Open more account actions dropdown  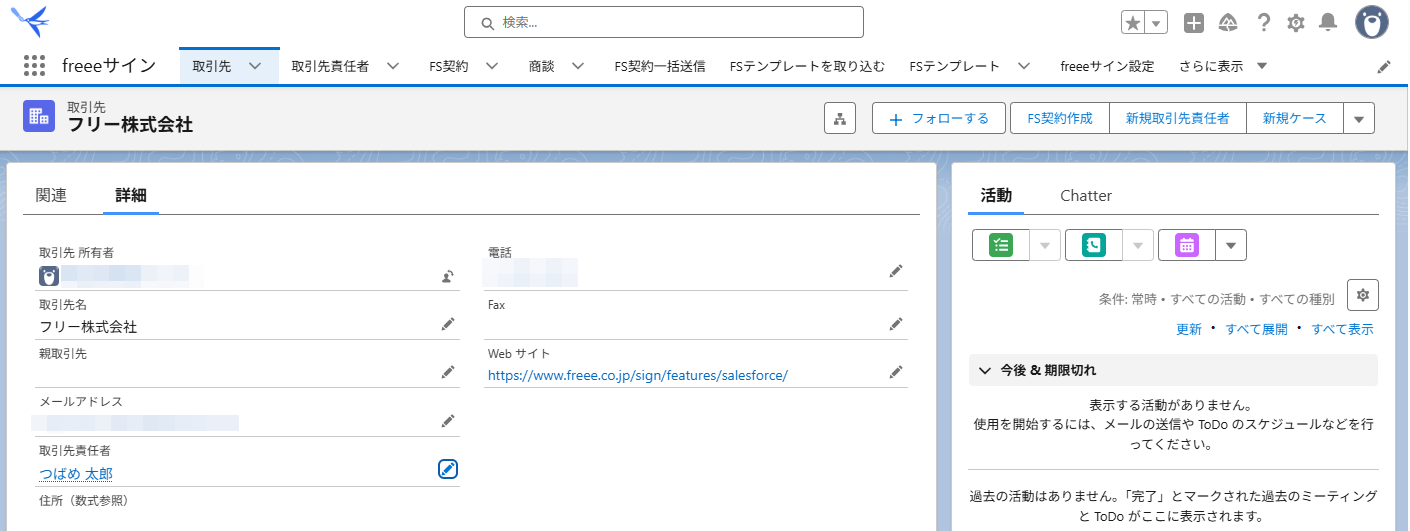tap(1359, 118)
